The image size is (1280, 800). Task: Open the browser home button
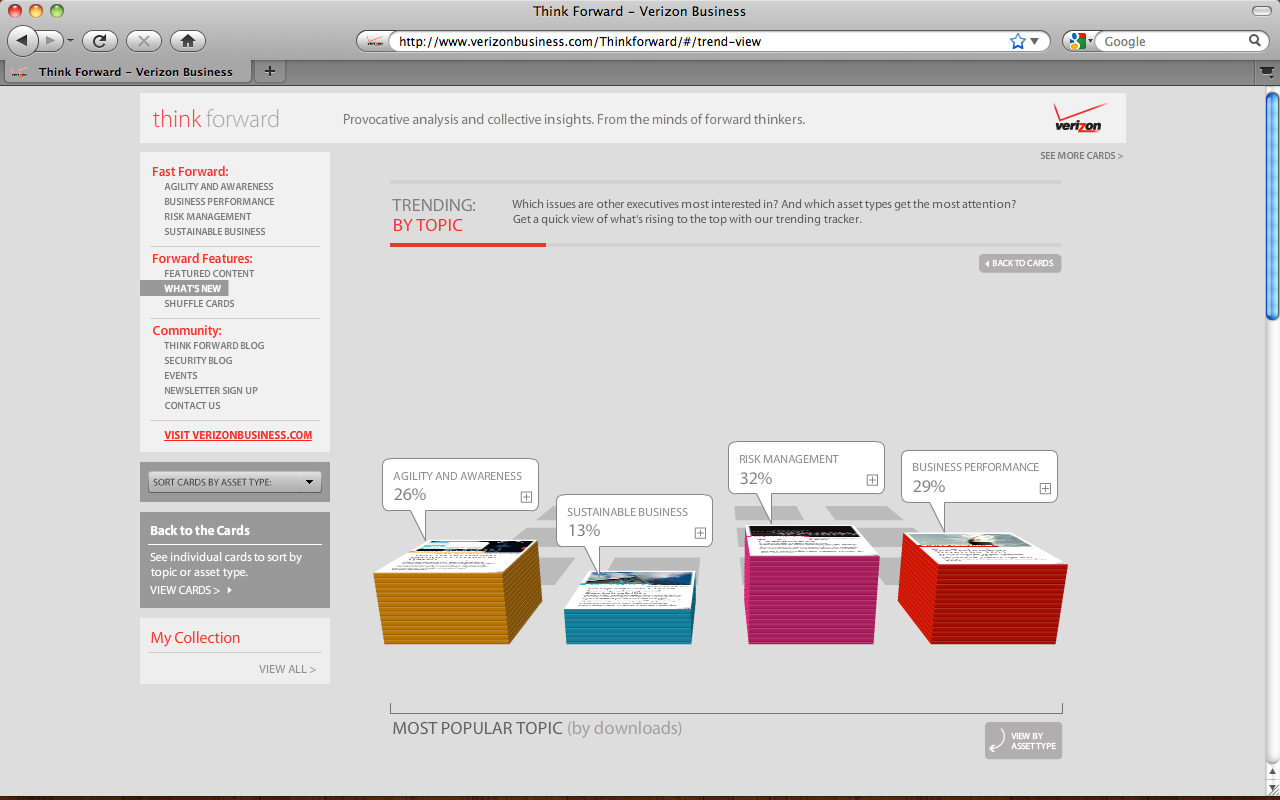click(188, 41)
